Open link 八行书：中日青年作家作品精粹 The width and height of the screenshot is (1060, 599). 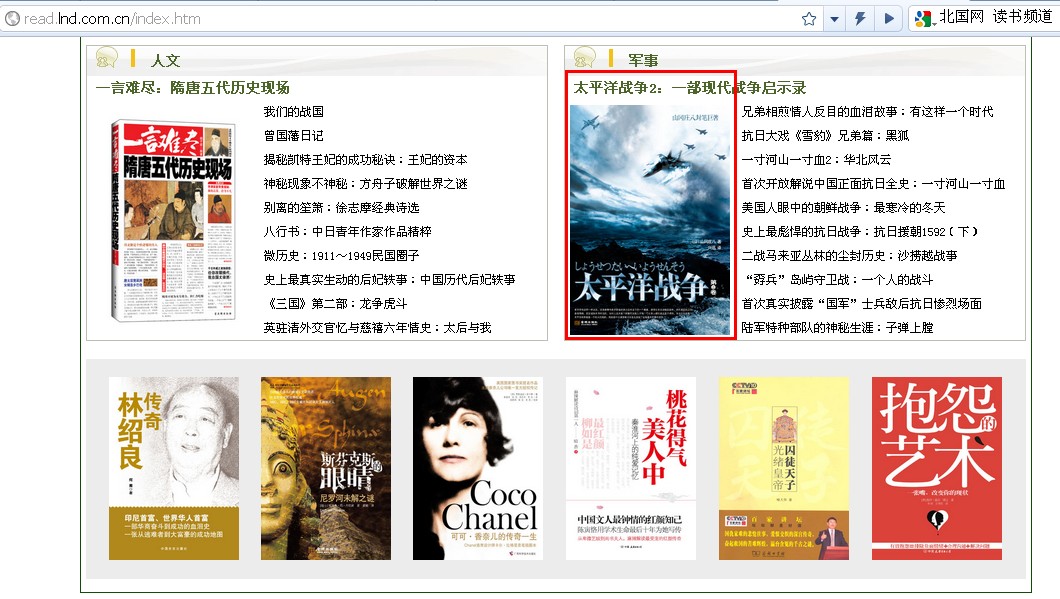click(x=347, y=232)
